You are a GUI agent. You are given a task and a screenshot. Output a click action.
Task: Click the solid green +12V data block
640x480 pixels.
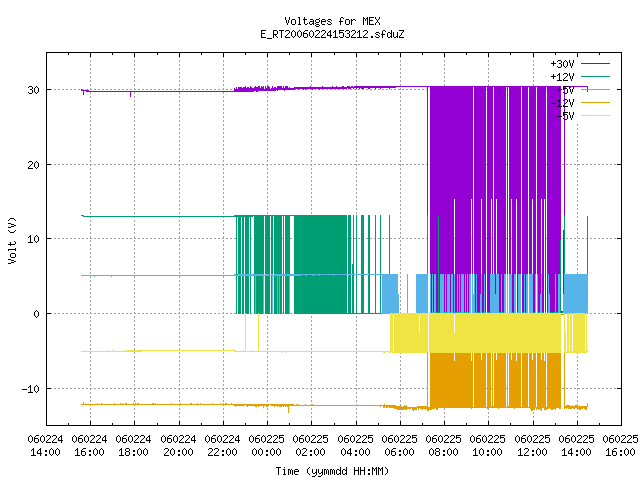coord(320,264)
